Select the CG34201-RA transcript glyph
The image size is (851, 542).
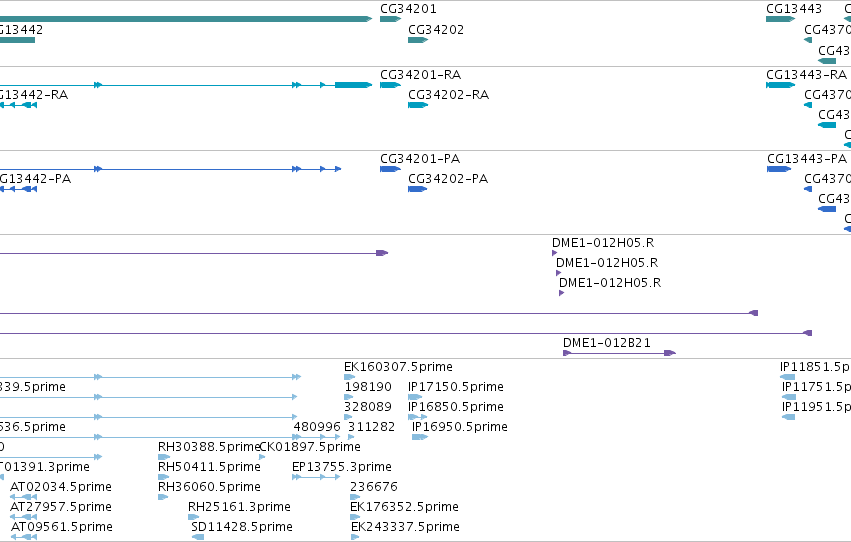click(x=390, y=85)
